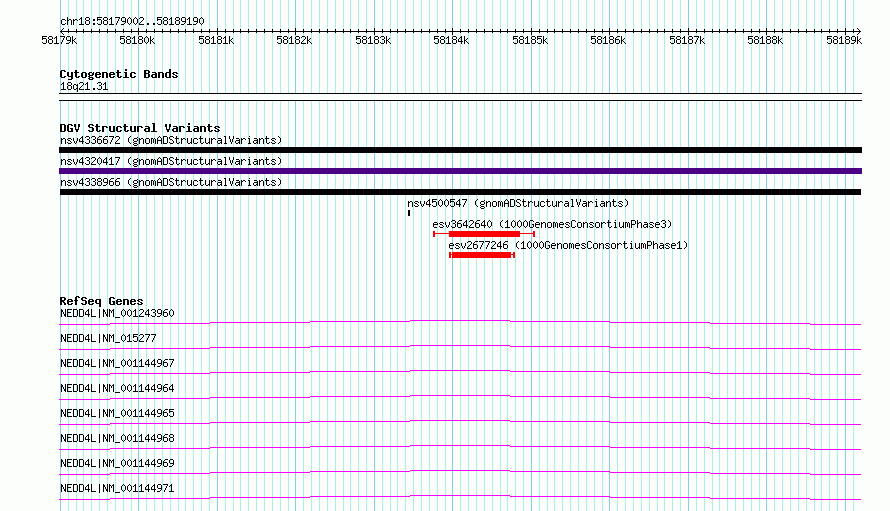Click the magenta line for NM_001144971

(x=460, y=497)
